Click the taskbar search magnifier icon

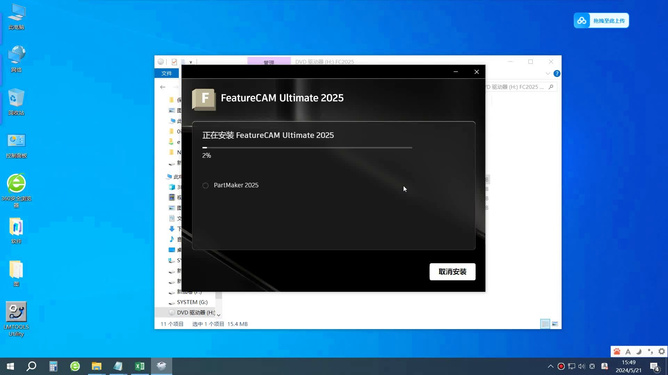click(x=32, y=366)
